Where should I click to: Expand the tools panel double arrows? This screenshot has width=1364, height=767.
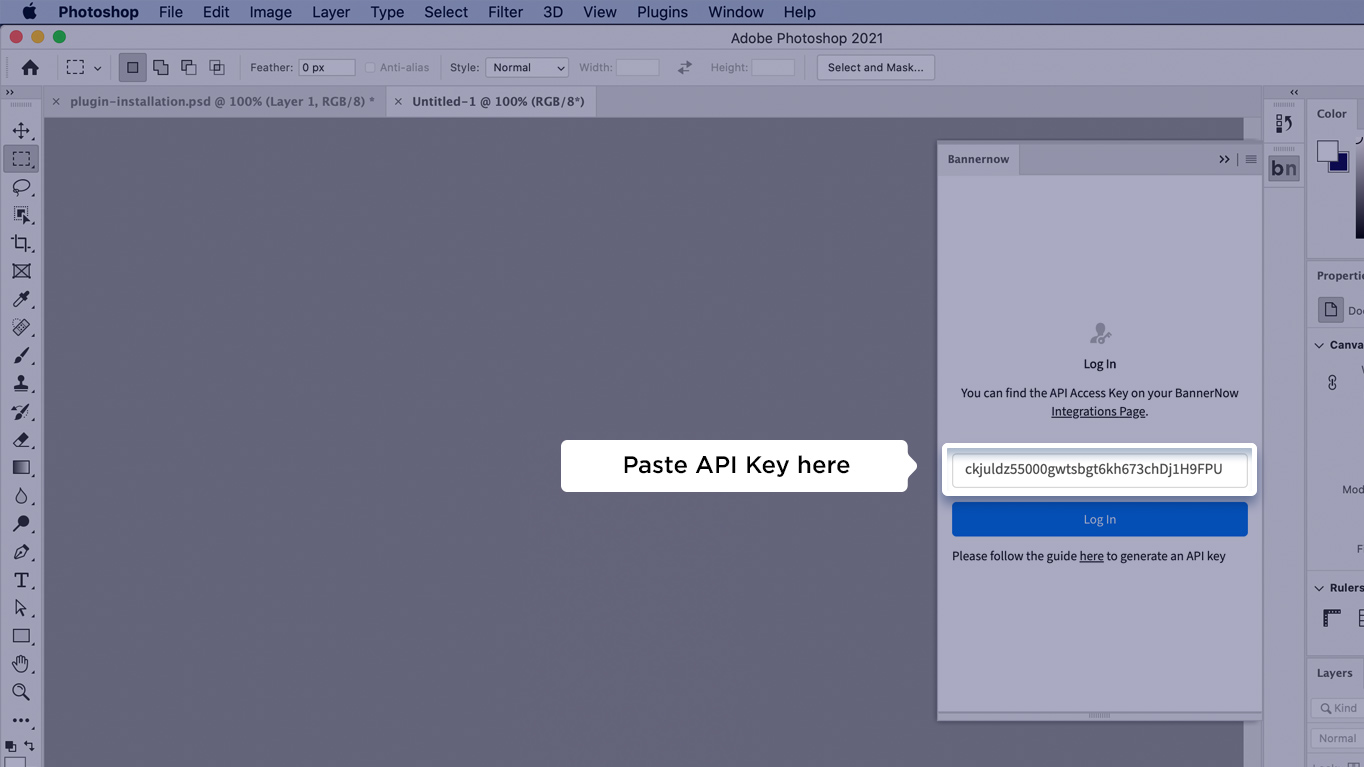point(10,92)
